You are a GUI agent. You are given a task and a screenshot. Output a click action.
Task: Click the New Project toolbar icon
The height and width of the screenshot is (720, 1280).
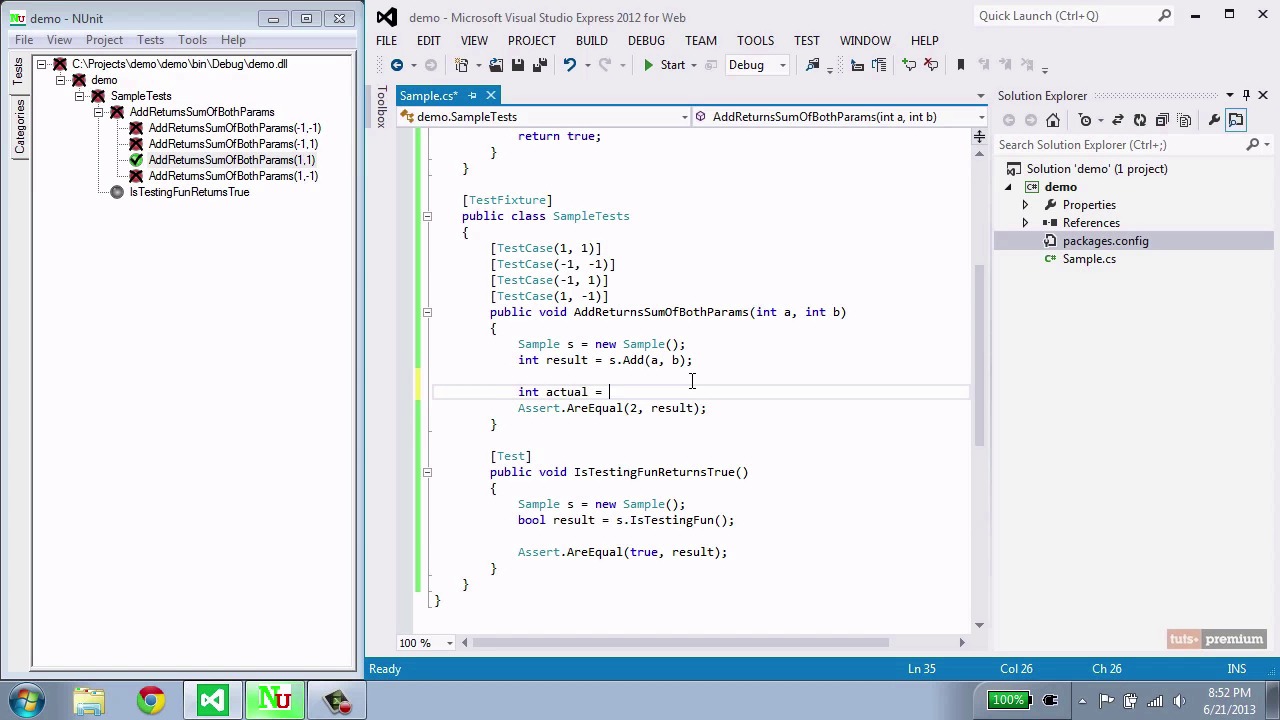(x=462, y=65)
